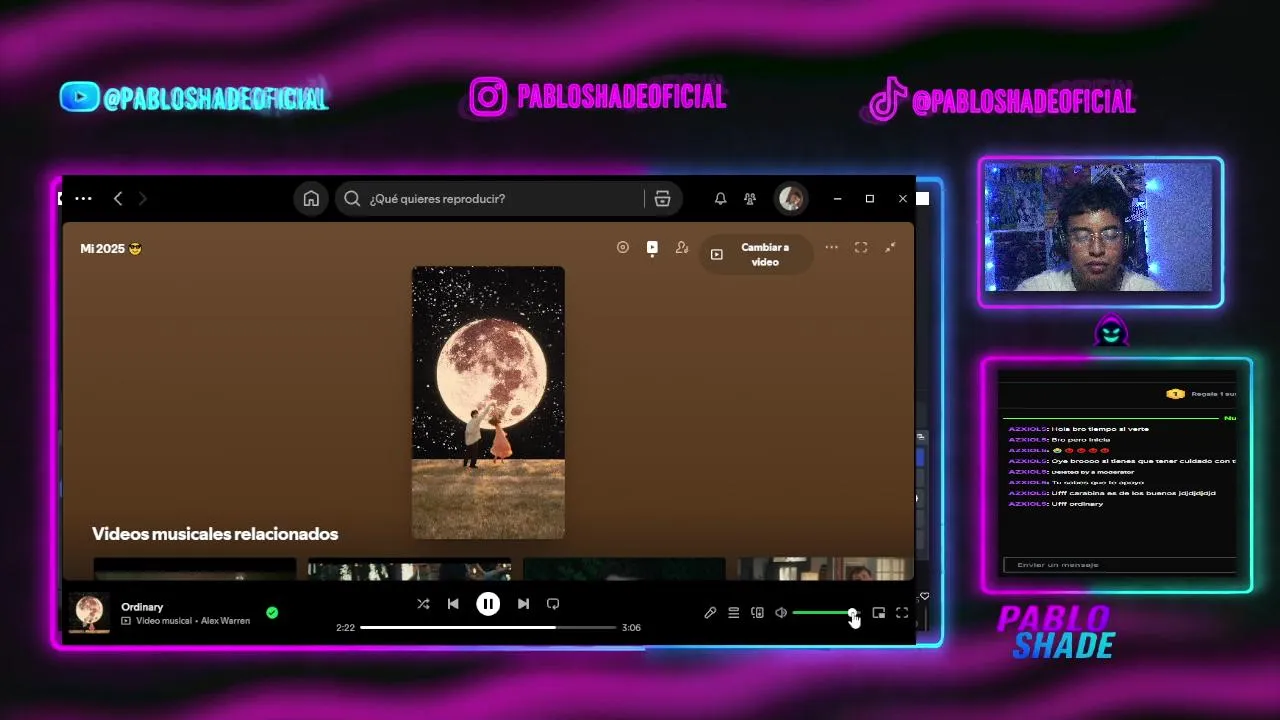
Task: Open the Browse icon in search bar
Action: click(x=662, y=199)
